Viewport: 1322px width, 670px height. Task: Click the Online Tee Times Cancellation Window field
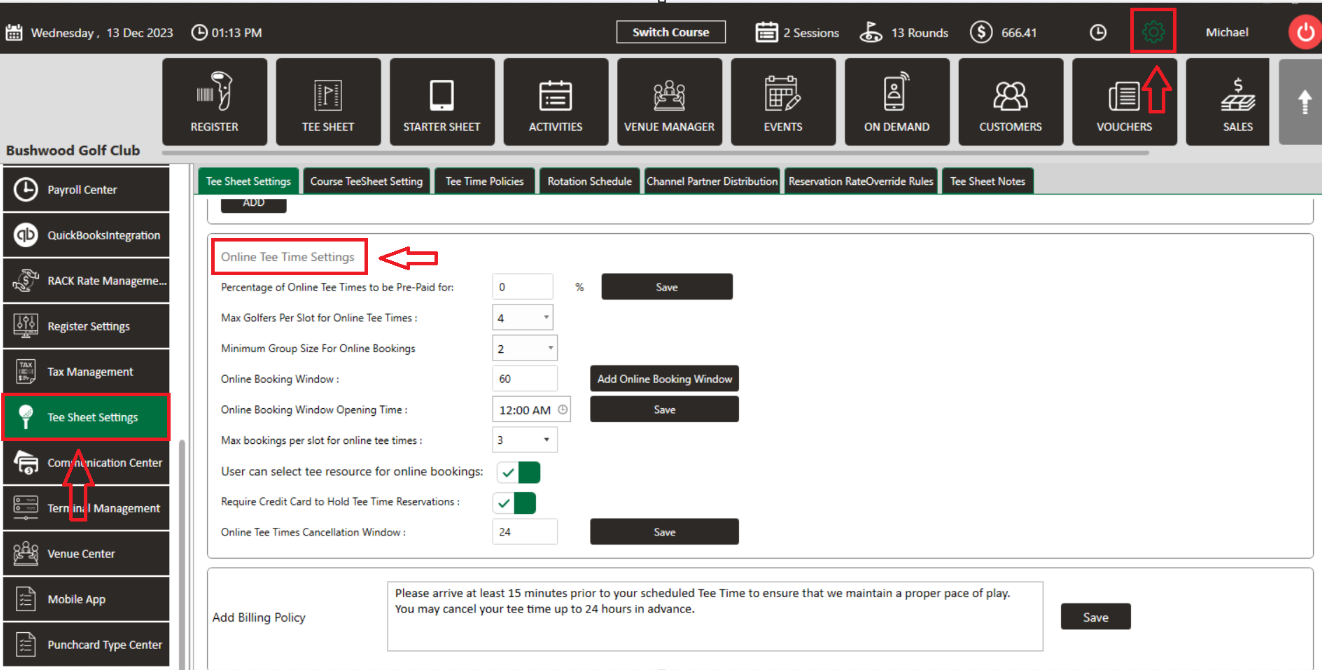pos(524,532)
